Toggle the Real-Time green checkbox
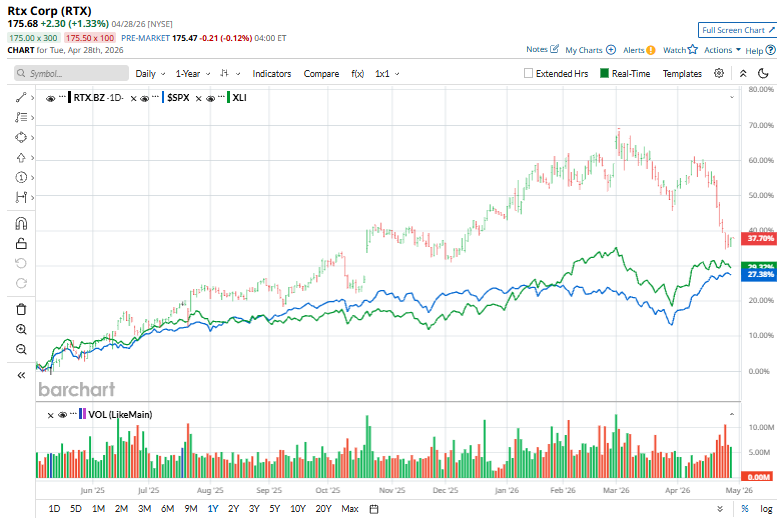 point(604,73)
